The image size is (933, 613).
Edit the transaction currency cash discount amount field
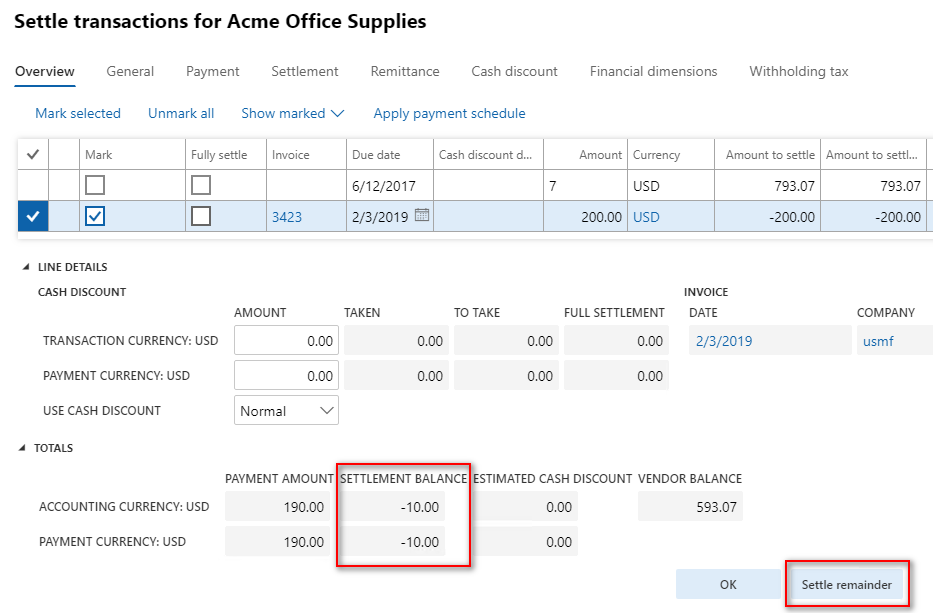click(286, 341)
